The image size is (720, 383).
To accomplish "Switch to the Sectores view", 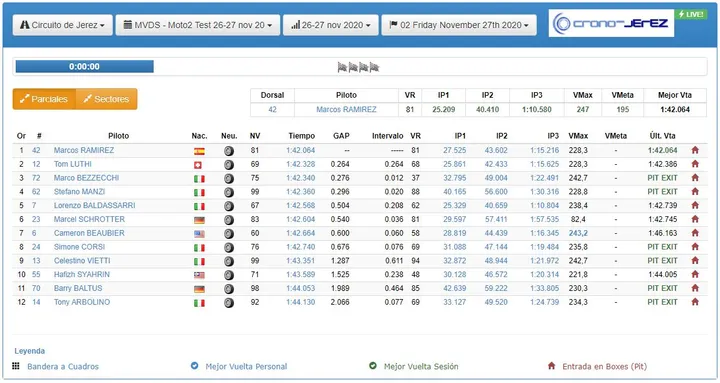I will click(x=107, y=99).
